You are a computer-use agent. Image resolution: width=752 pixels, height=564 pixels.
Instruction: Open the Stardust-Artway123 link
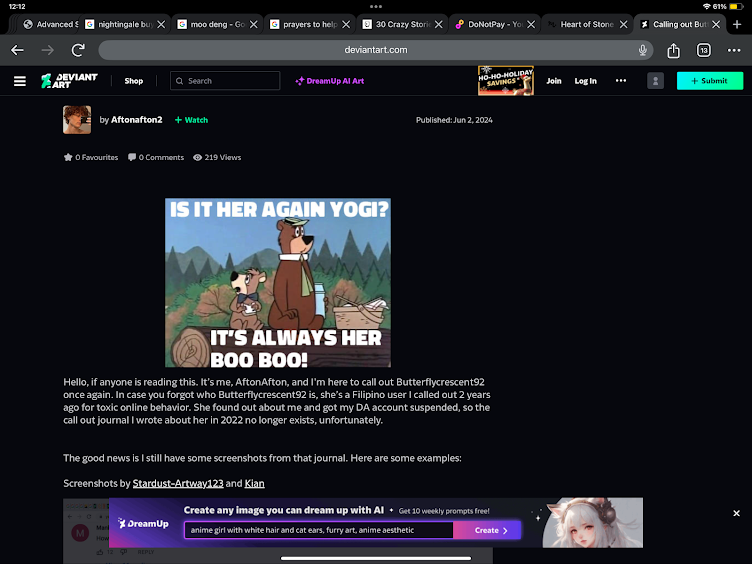point(178,483)
